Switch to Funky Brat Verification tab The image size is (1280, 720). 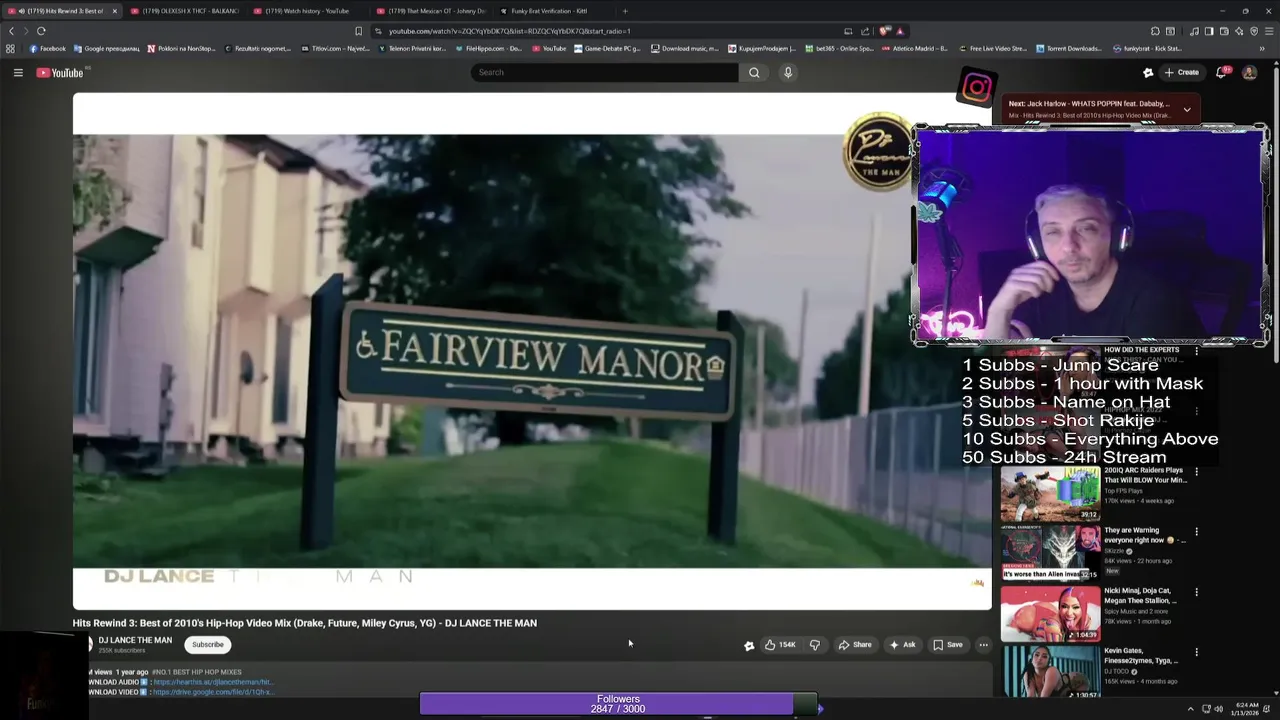549,11
